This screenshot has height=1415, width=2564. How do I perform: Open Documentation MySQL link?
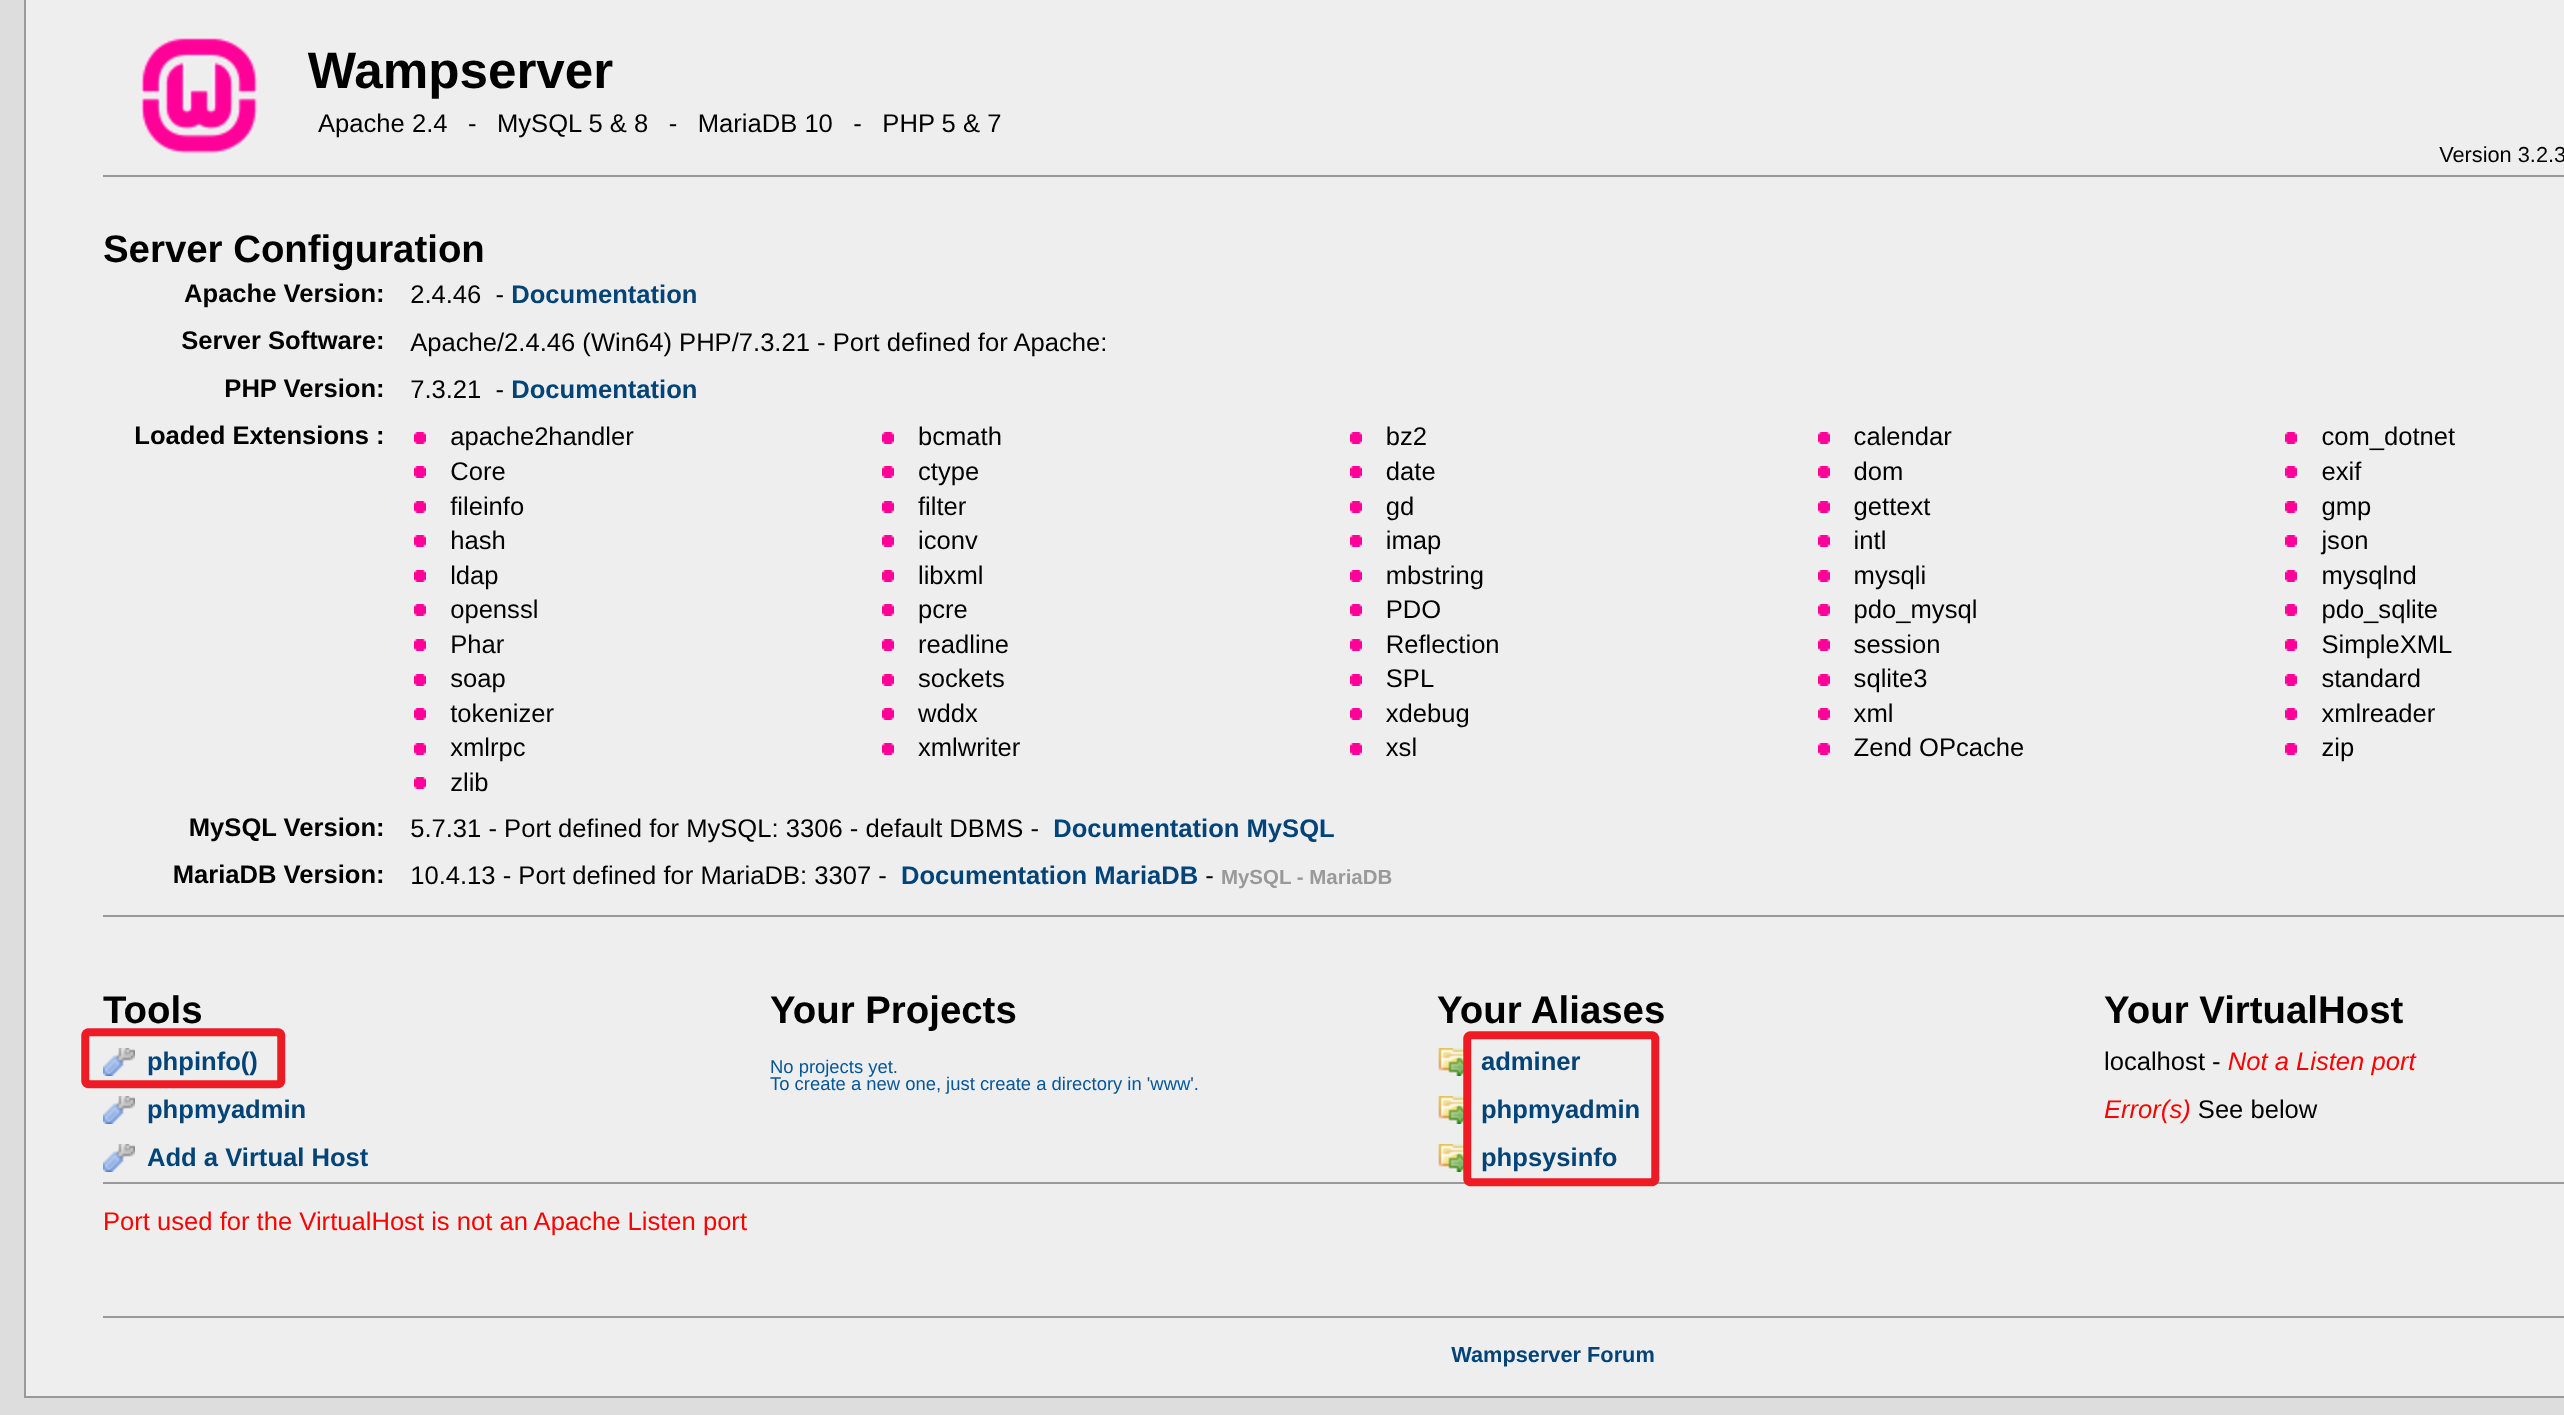point(1192,828)
